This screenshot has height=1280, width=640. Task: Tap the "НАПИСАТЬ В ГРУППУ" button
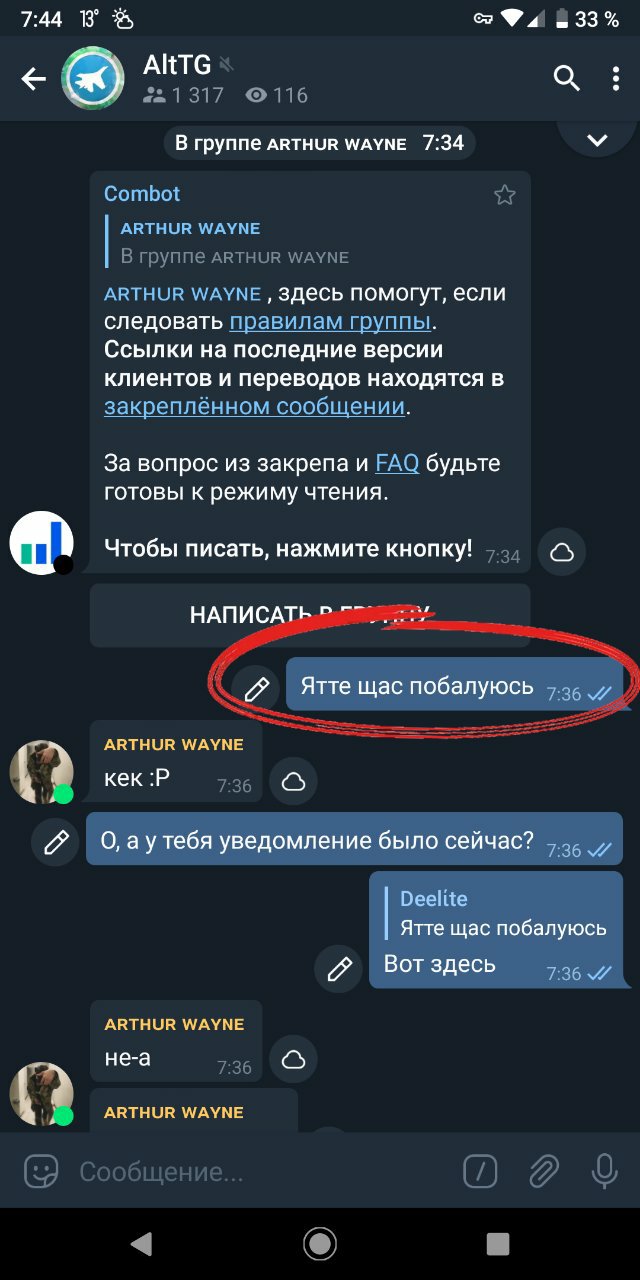click(x=310, y=615)
